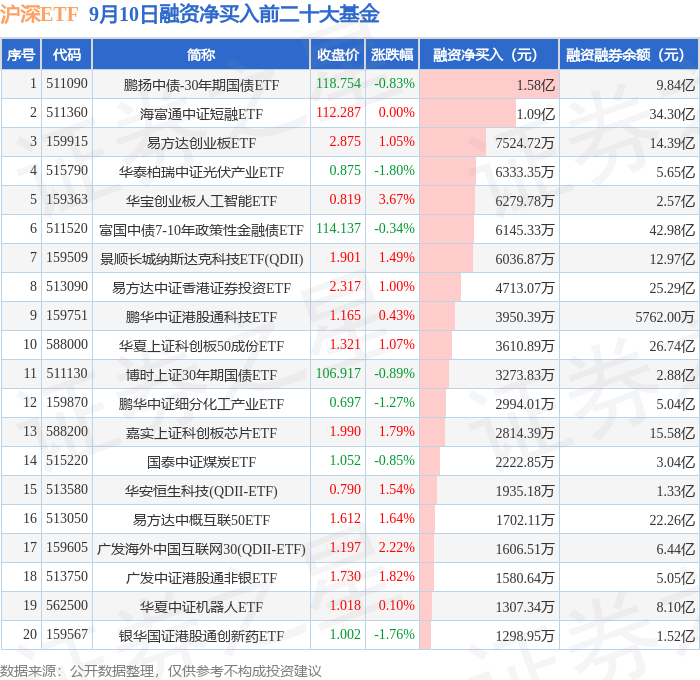Click change value 2.22%
Image resolution: width=700 pixels, height=680 pixels.
(x=396, y=548)
